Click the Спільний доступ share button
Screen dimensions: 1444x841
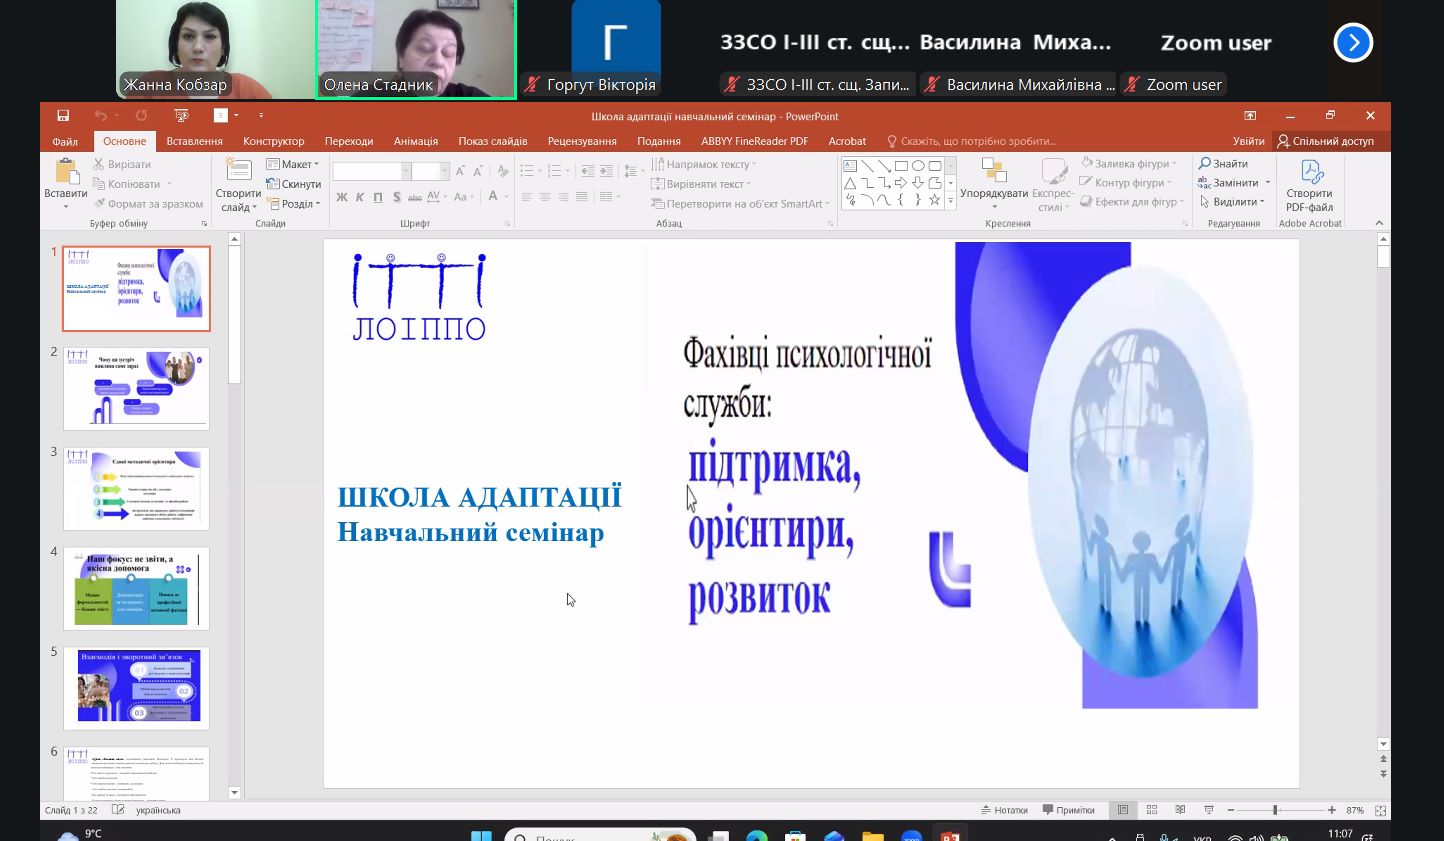[1326, 141]
